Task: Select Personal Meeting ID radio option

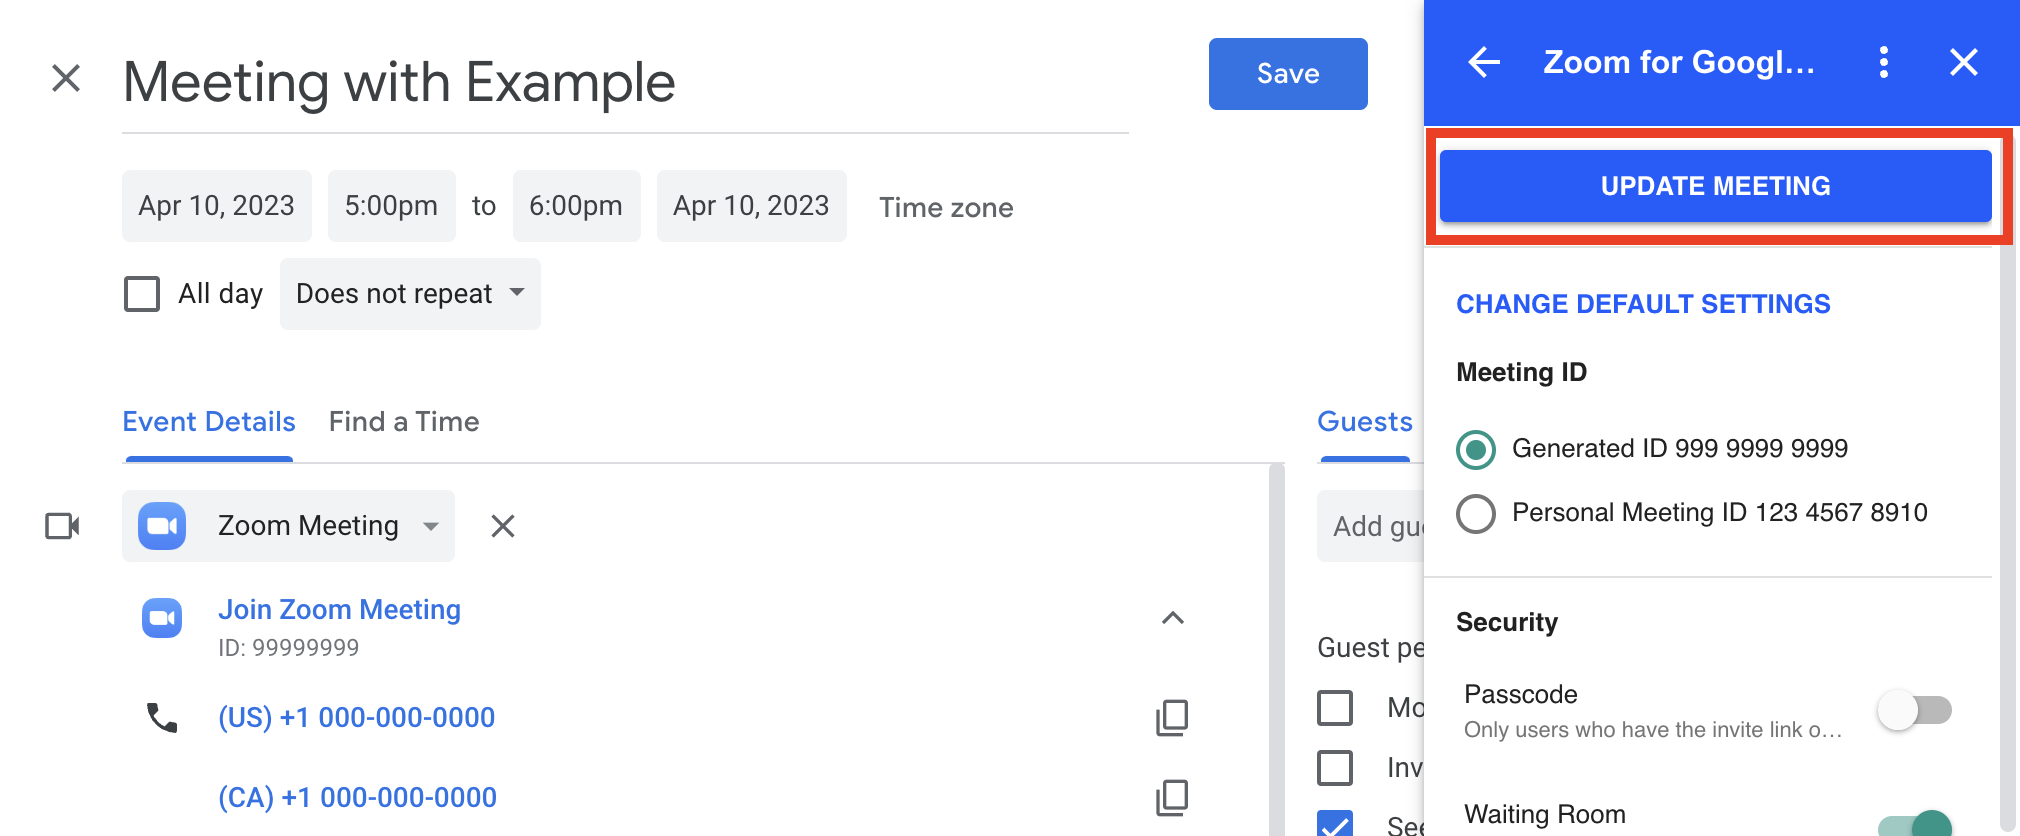Action: click(x=1476, y=513)
